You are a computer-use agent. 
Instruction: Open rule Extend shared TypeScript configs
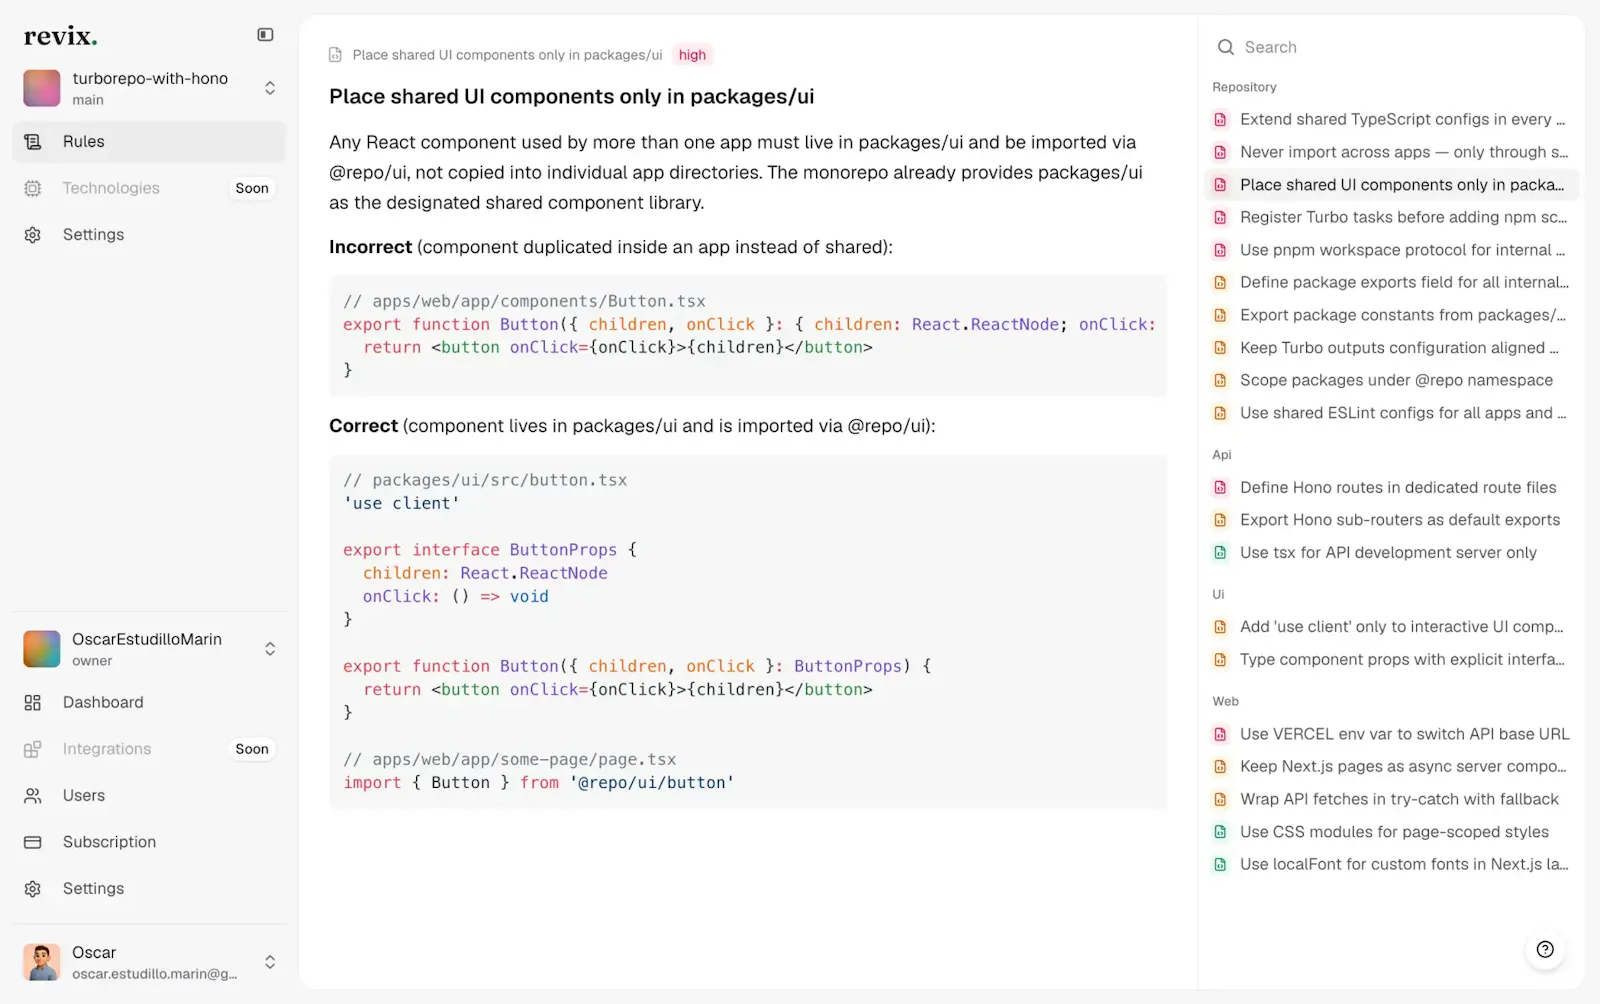[1391, 119]
